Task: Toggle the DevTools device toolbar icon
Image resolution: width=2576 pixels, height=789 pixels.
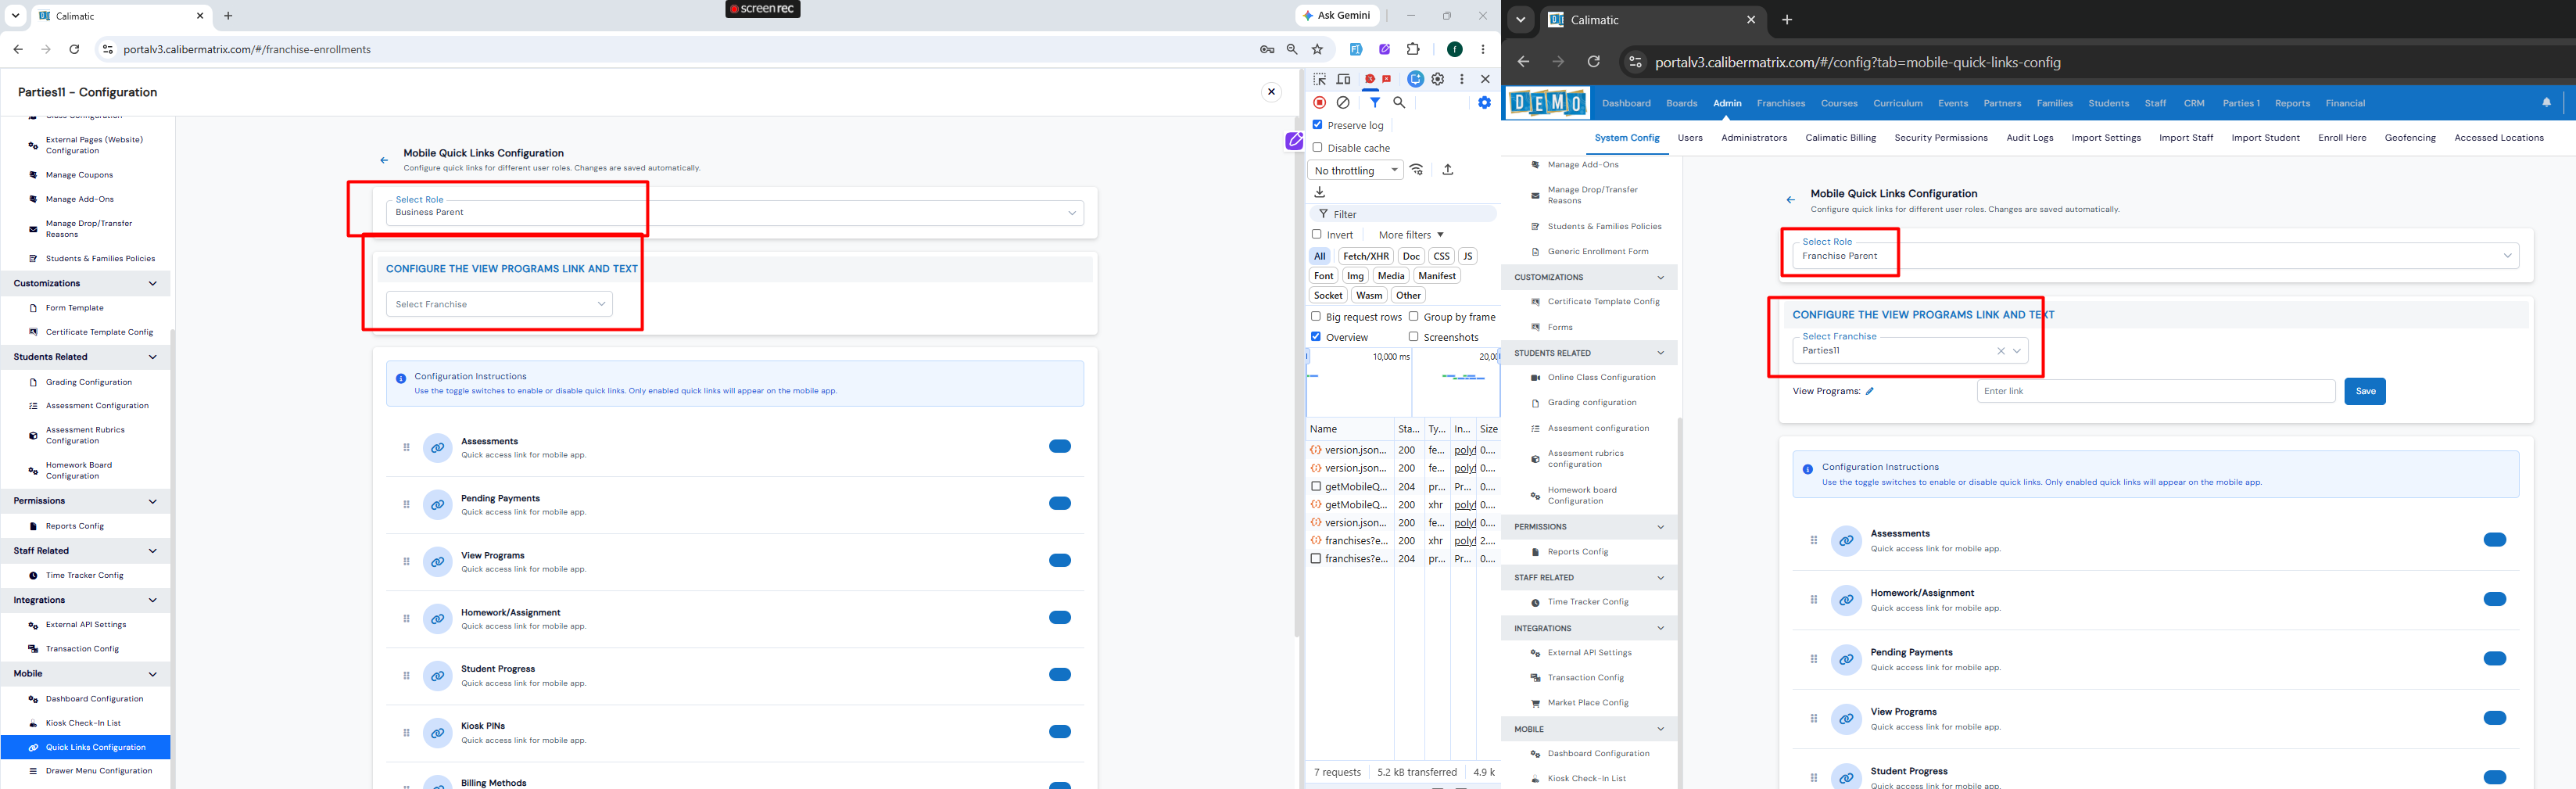Action: pos(1343,79)
